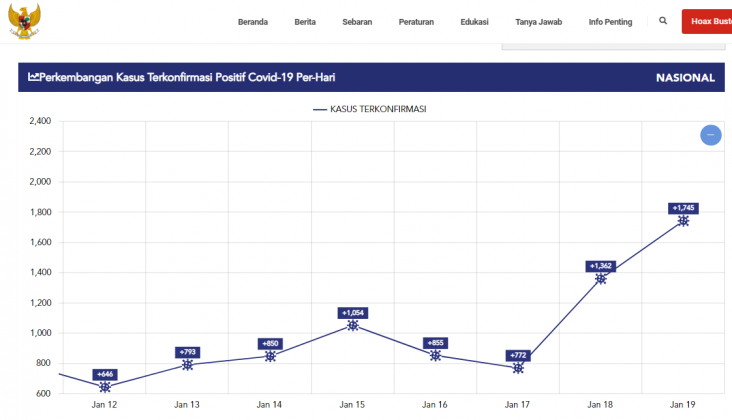Click the Jan 12 virus data point marker
Viewport: 732px width, 420px height.
coord(105,387)
